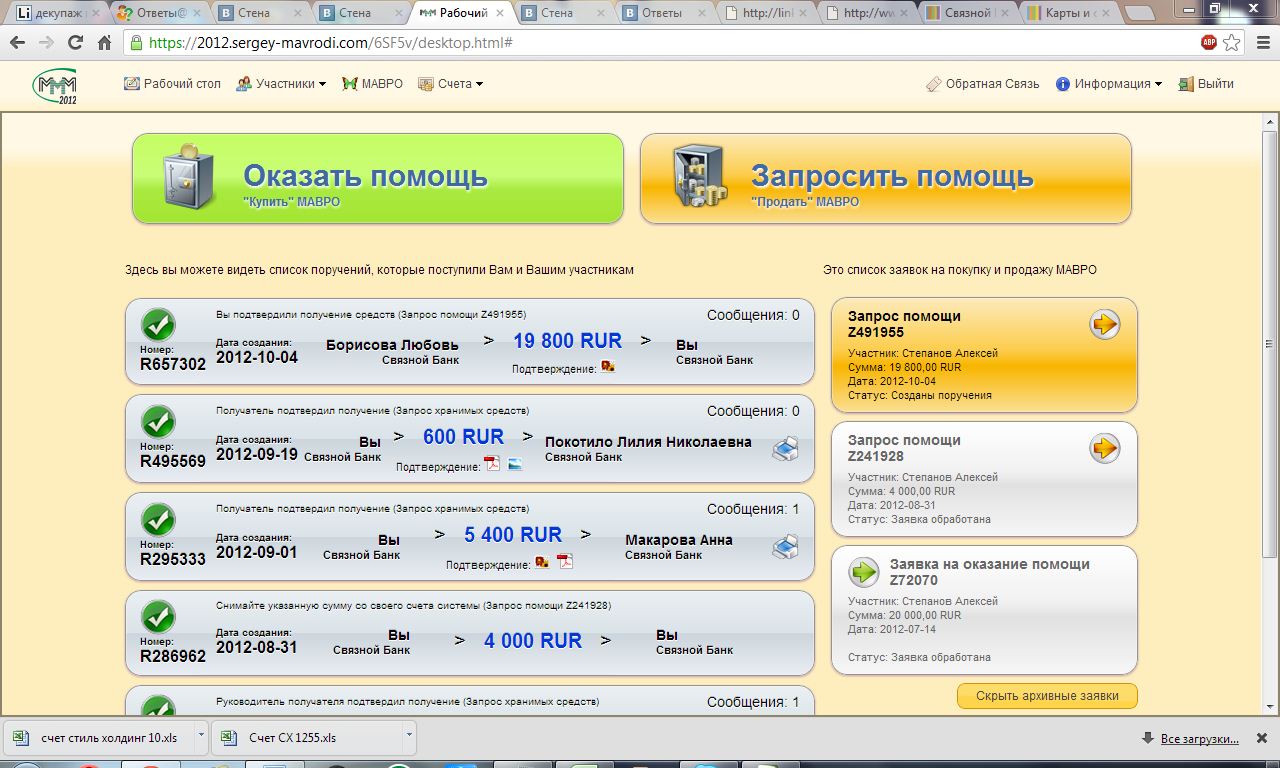Click the name Покотило Лилия Николаевна

pos(648,441)
